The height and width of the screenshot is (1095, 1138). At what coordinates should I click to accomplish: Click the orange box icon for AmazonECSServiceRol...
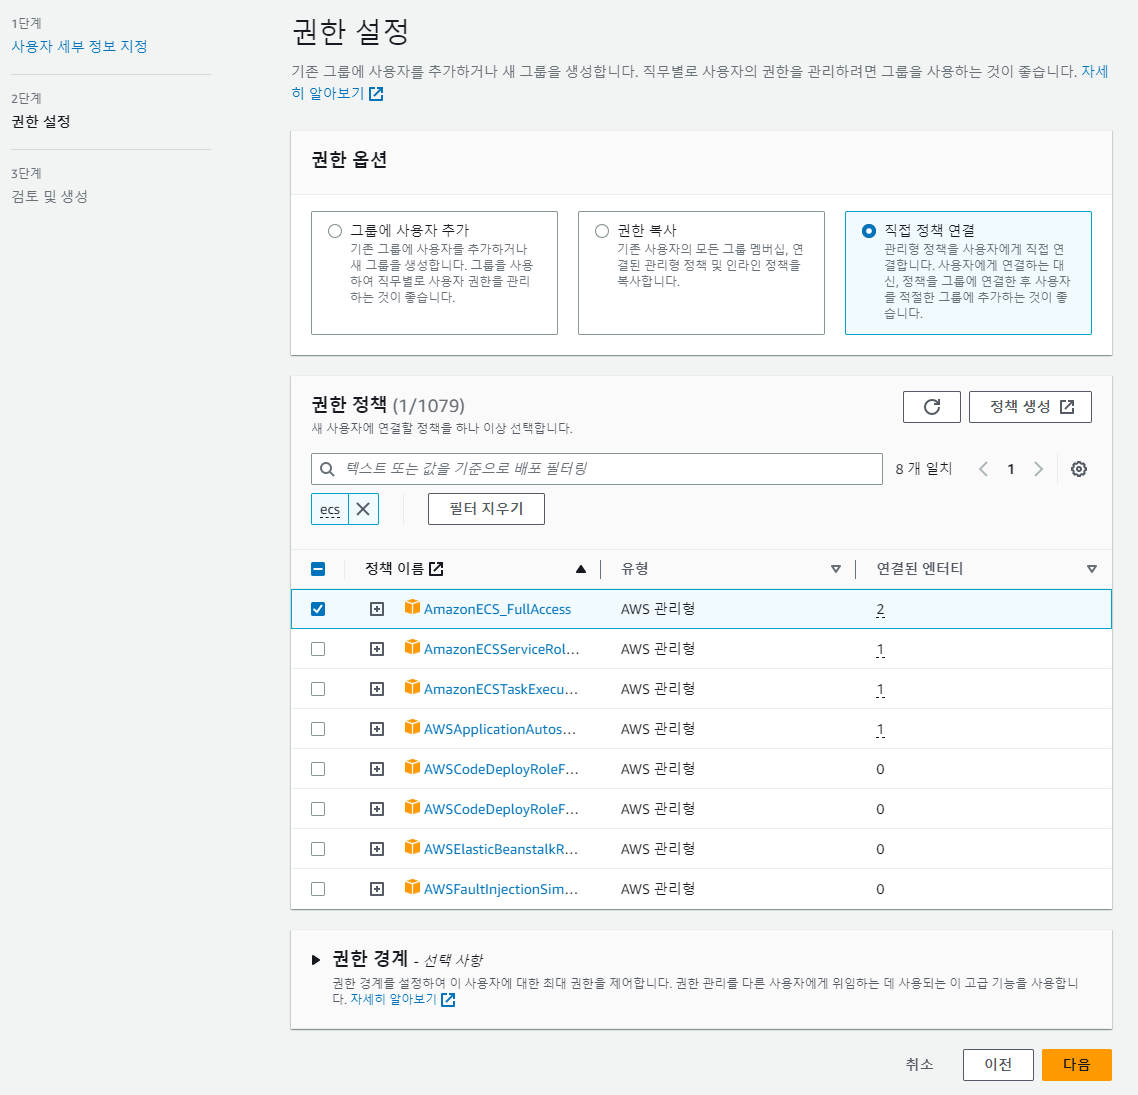(x=412, y=647)
